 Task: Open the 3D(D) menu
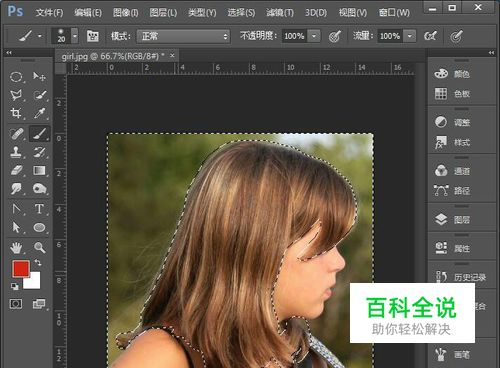pos(316,13)
